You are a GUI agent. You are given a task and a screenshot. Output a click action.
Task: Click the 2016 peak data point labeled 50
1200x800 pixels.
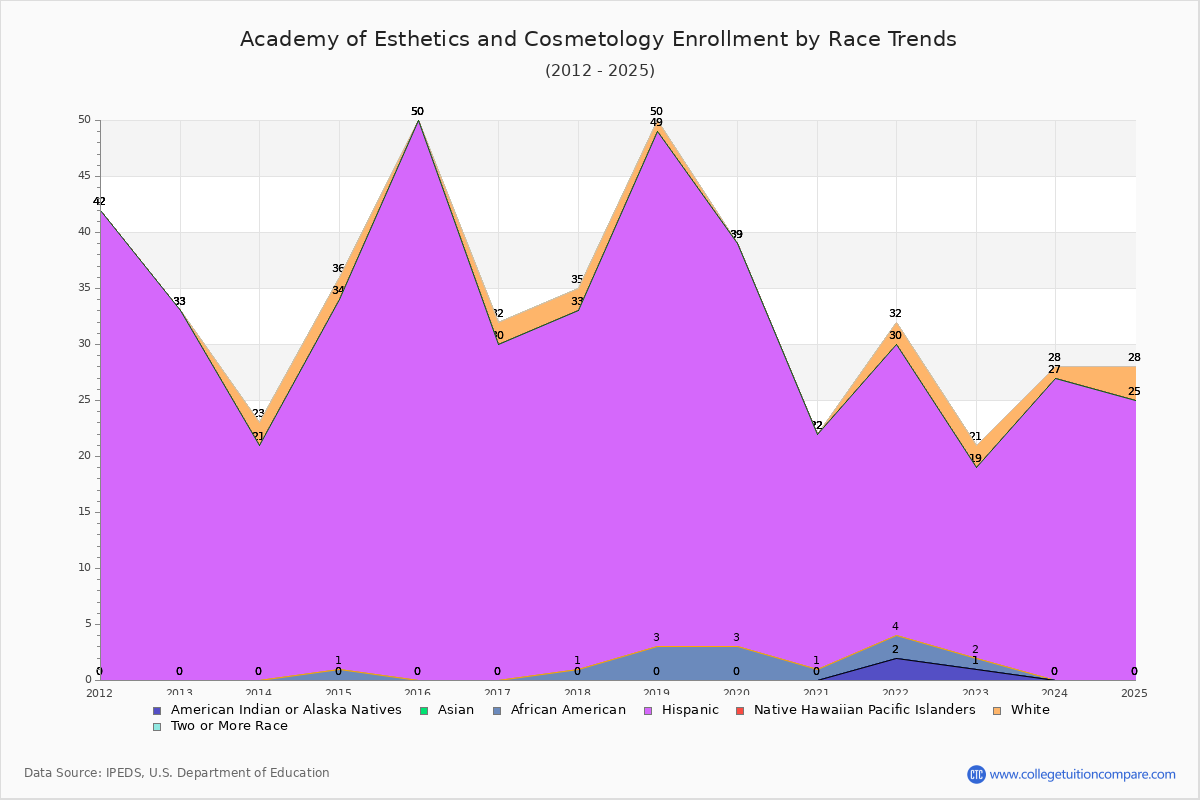[417, 112]
